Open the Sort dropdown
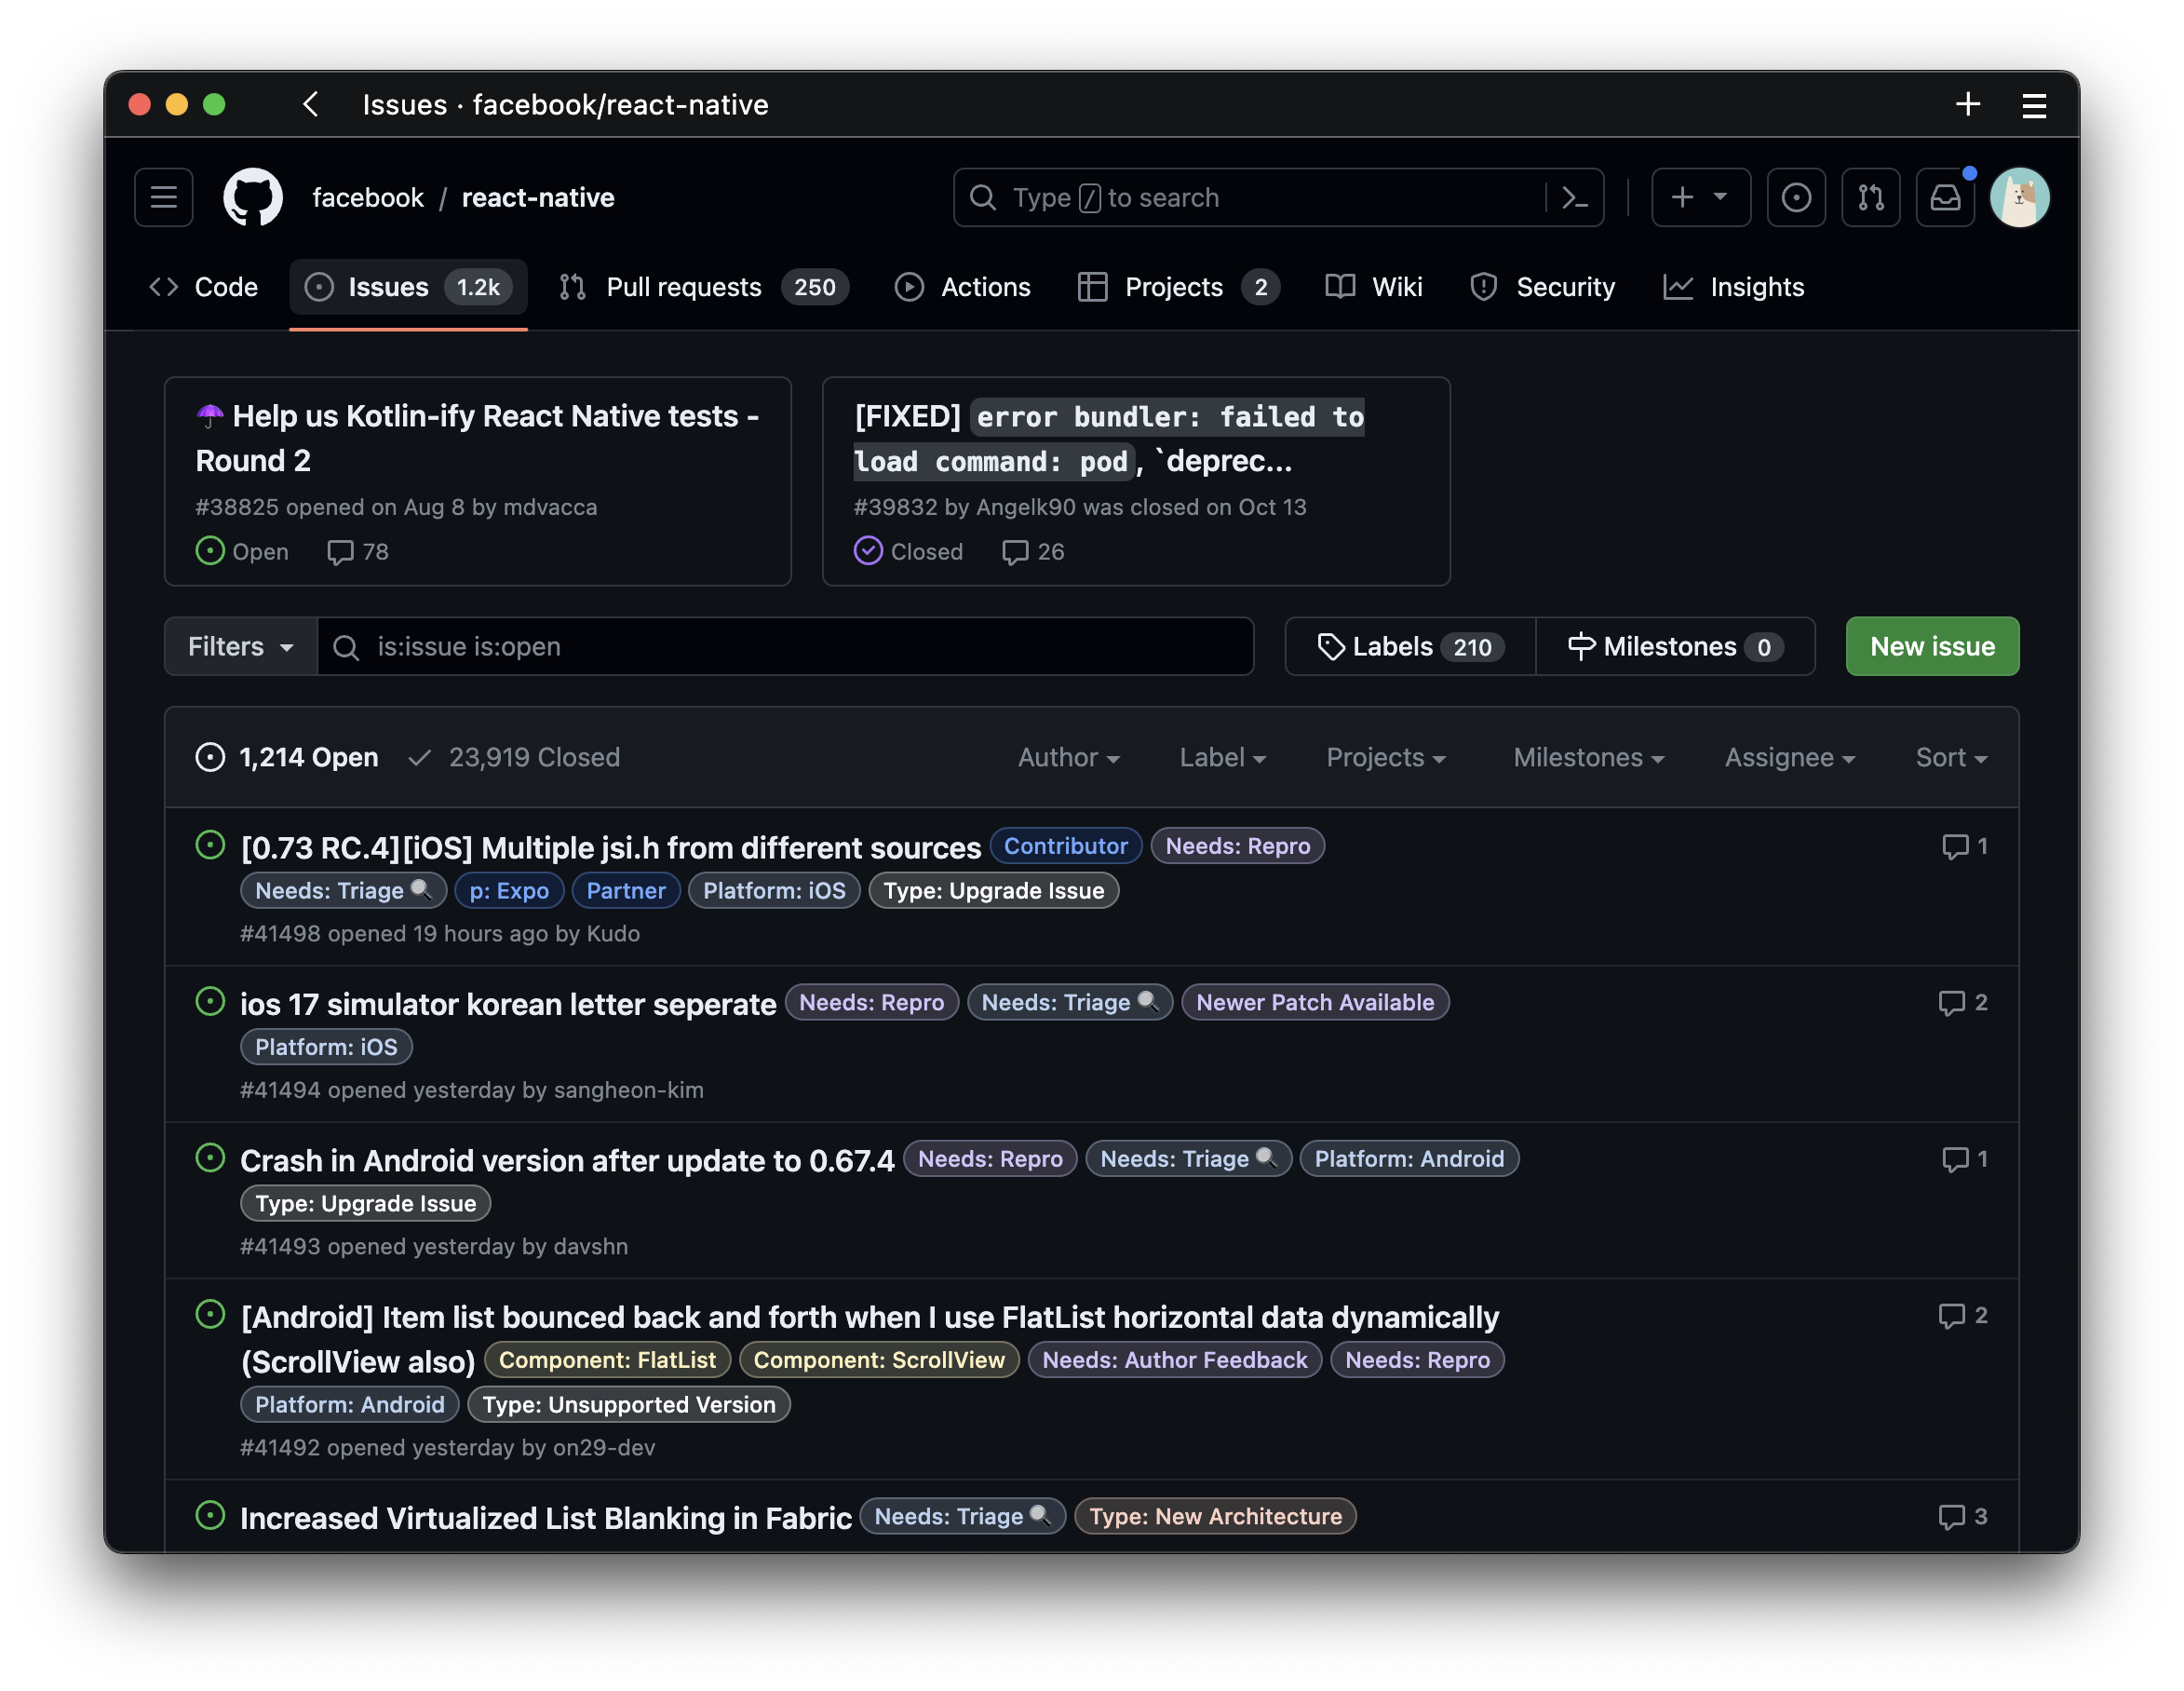 pos(1950,757)
